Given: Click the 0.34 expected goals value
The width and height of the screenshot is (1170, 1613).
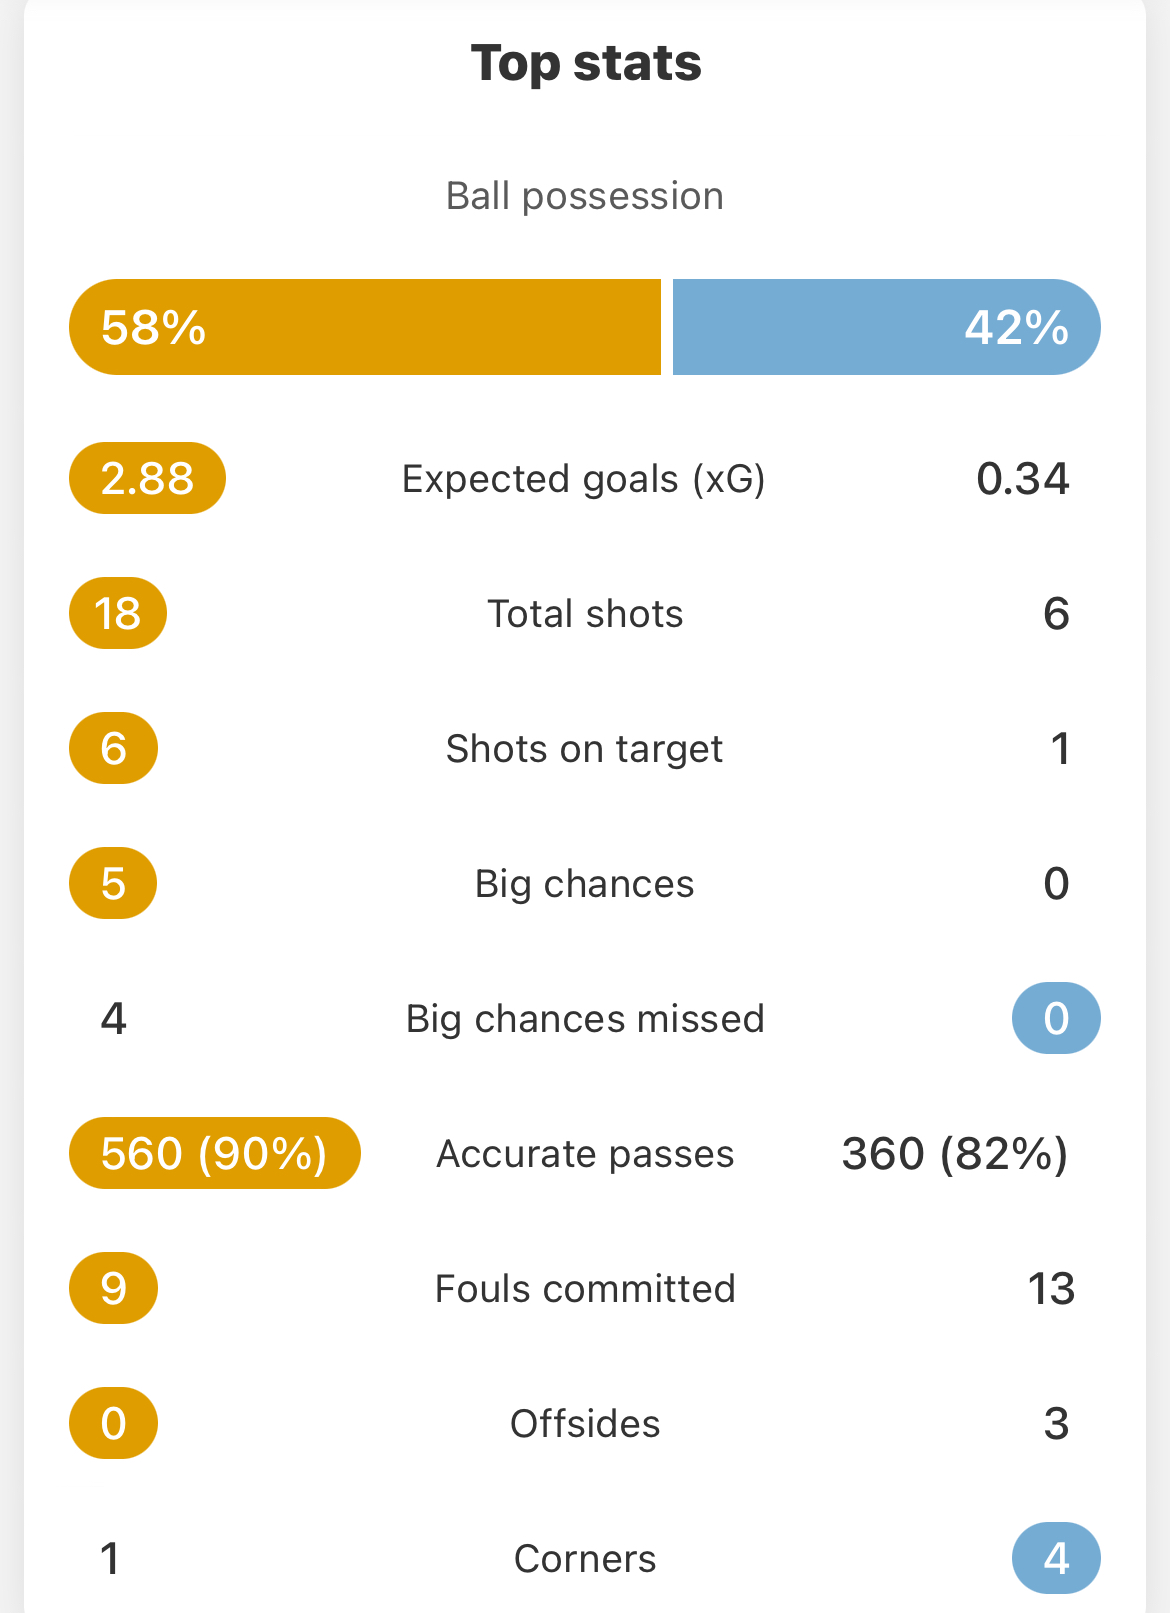Looking at the screenshot, I should coord(1022,479).
